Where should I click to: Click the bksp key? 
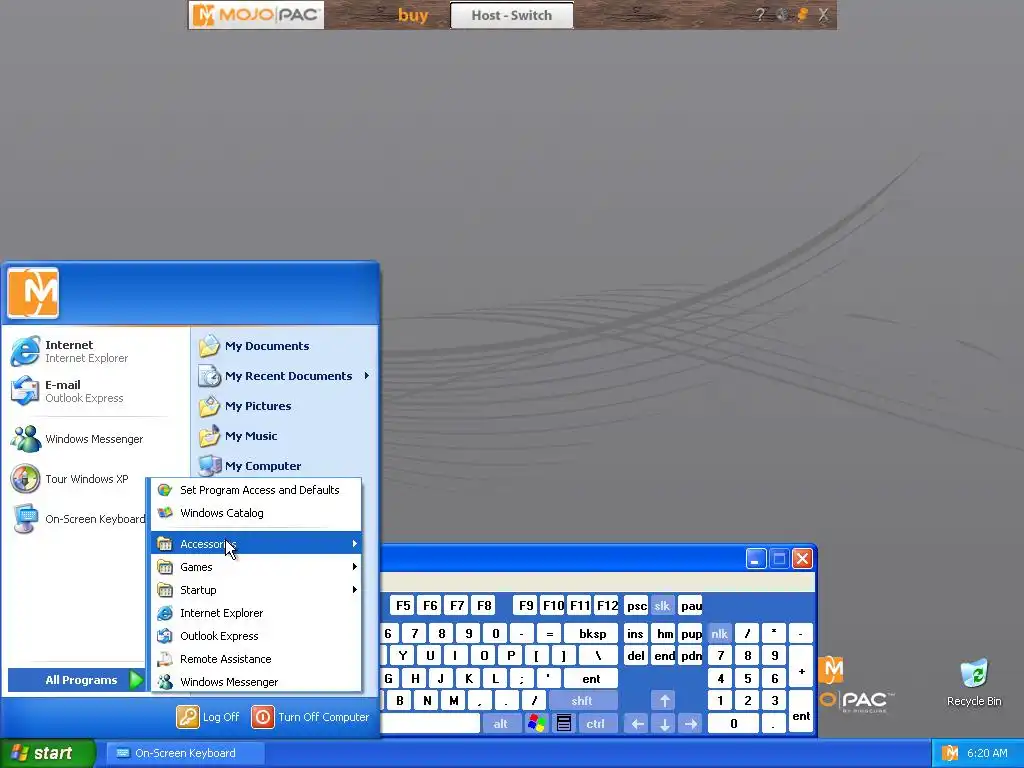click(x=592, y=633)
